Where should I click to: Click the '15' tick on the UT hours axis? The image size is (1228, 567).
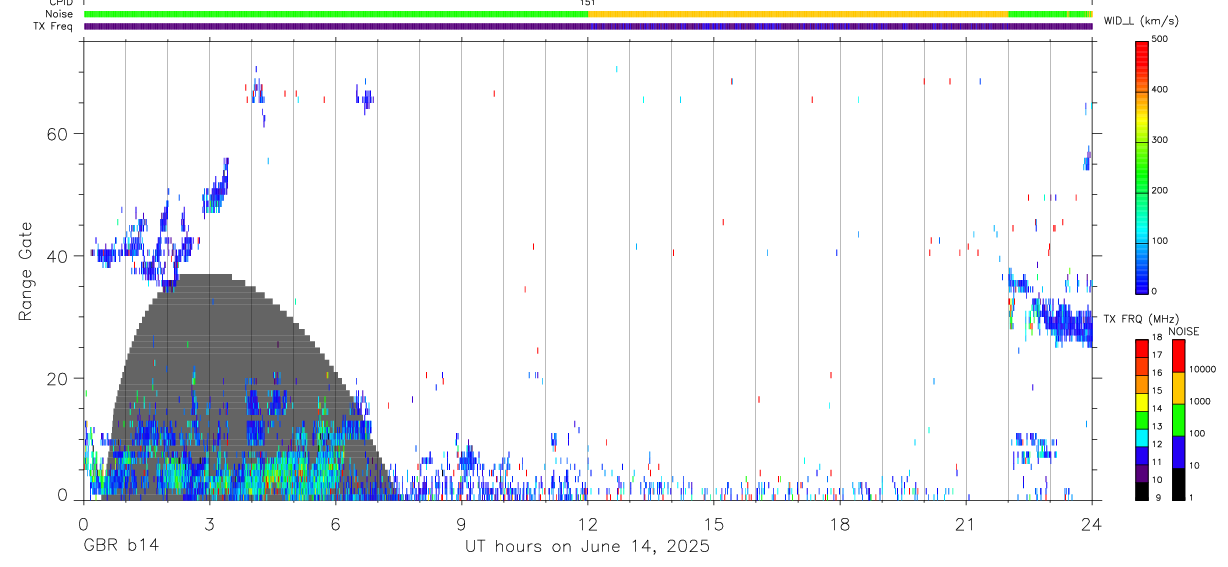click(x=713, y=524)
